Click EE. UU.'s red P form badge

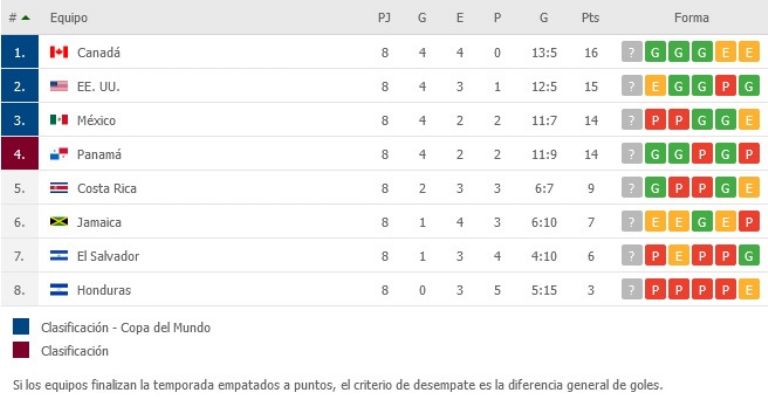[x=725, y=86]
